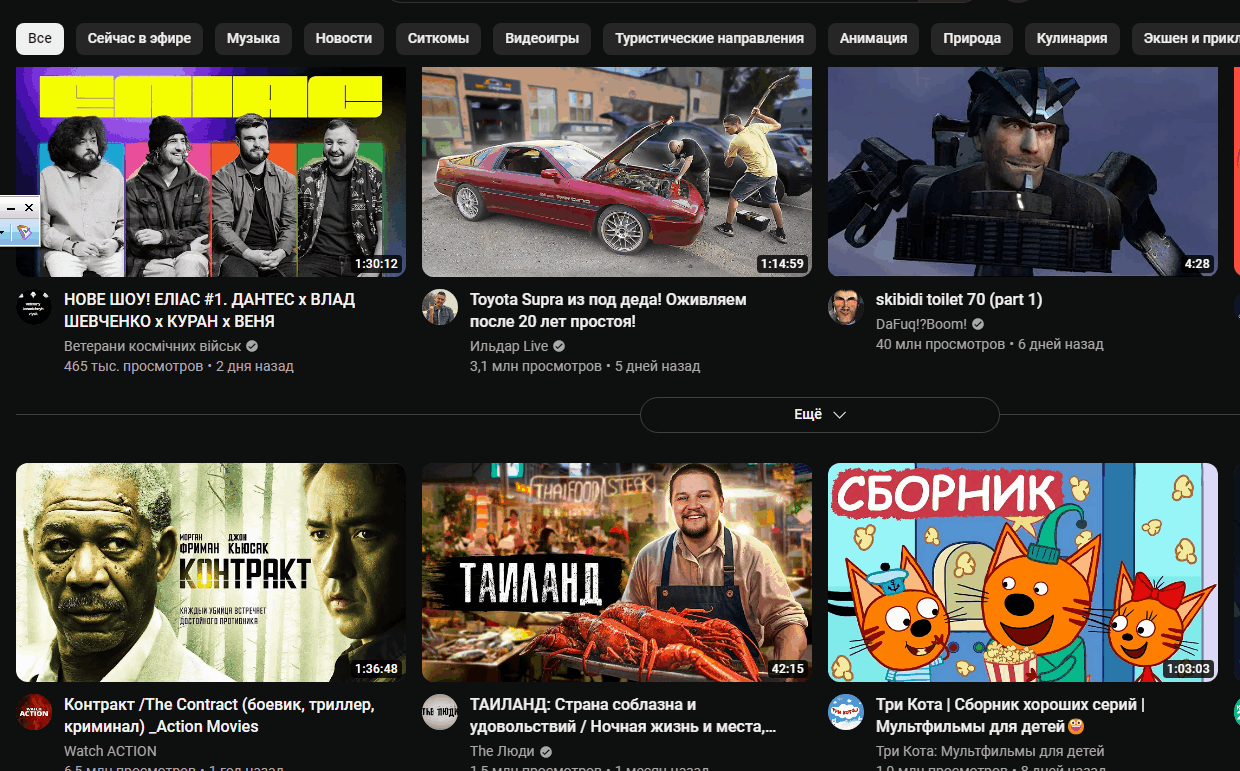Open title Контракт /The Contract
1240x771 pixels.
pos(219,715)
